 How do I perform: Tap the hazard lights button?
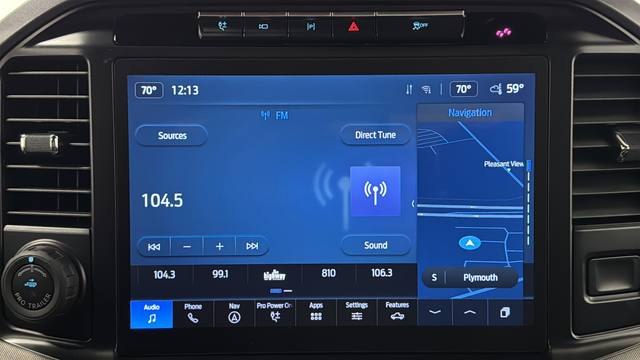coord(353,27)
